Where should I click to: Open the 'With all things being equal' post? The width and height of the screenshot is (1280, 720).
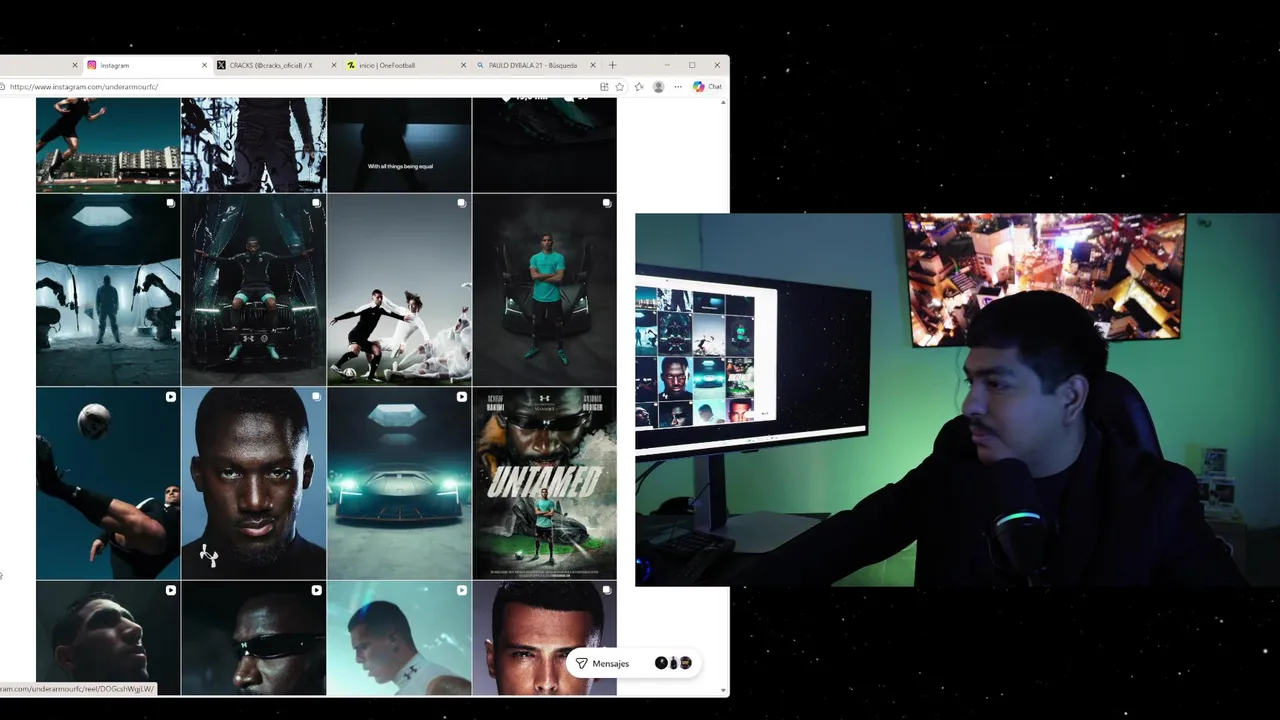coord(399,144)
